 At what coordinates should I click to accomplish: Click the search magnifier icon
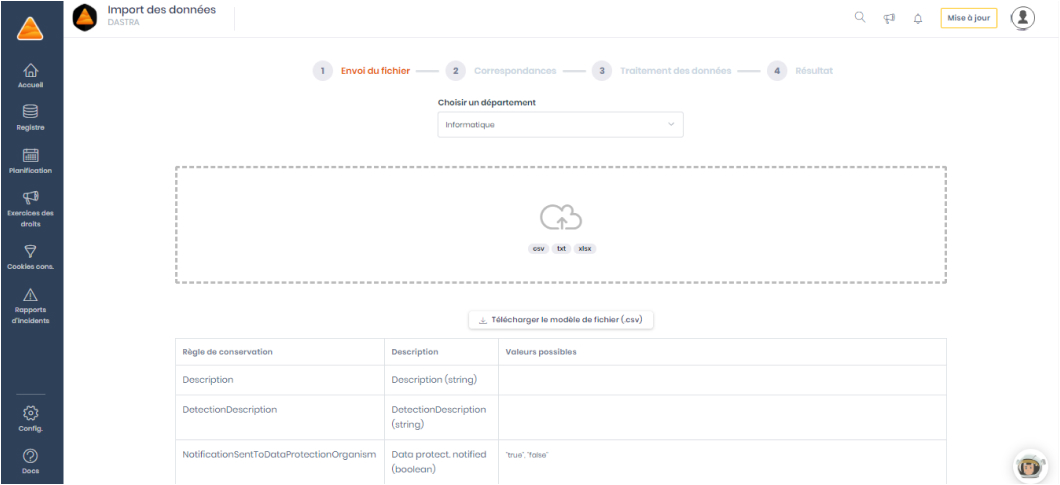[x=860, y=18]
